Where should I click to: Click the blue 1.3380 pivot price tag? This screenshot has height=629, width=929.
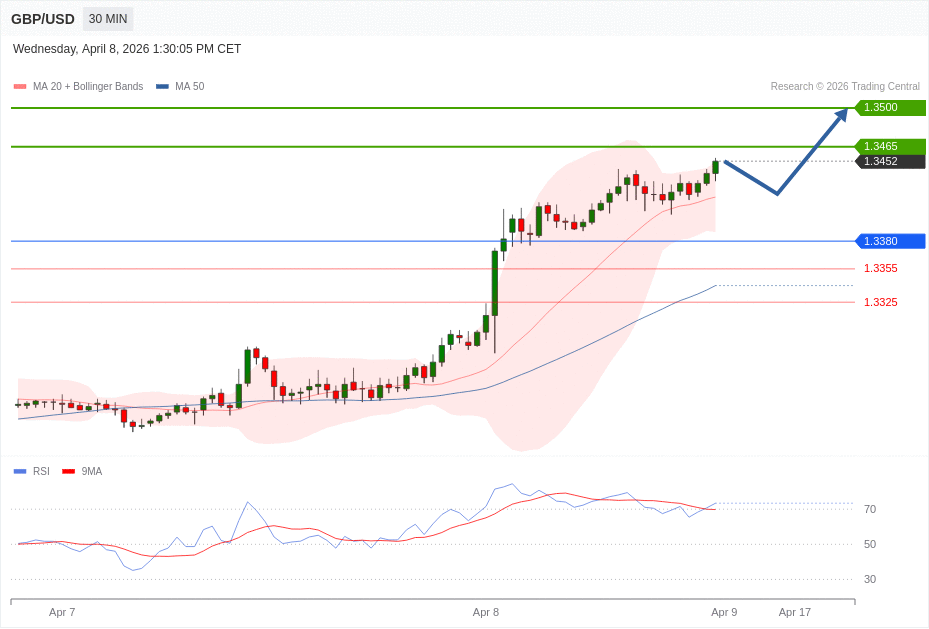point(889,241)
